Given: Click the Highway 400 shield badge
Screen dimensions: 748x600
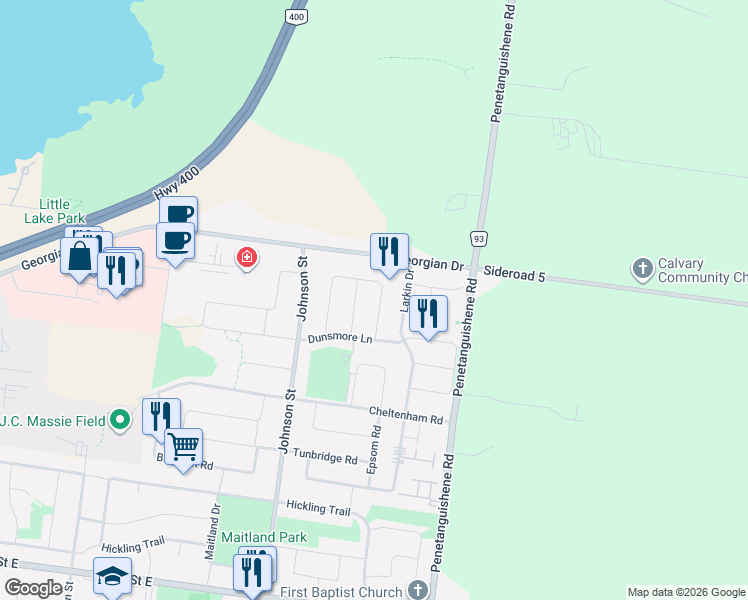Looking at the screenshot, I should (x=296, y=17).
